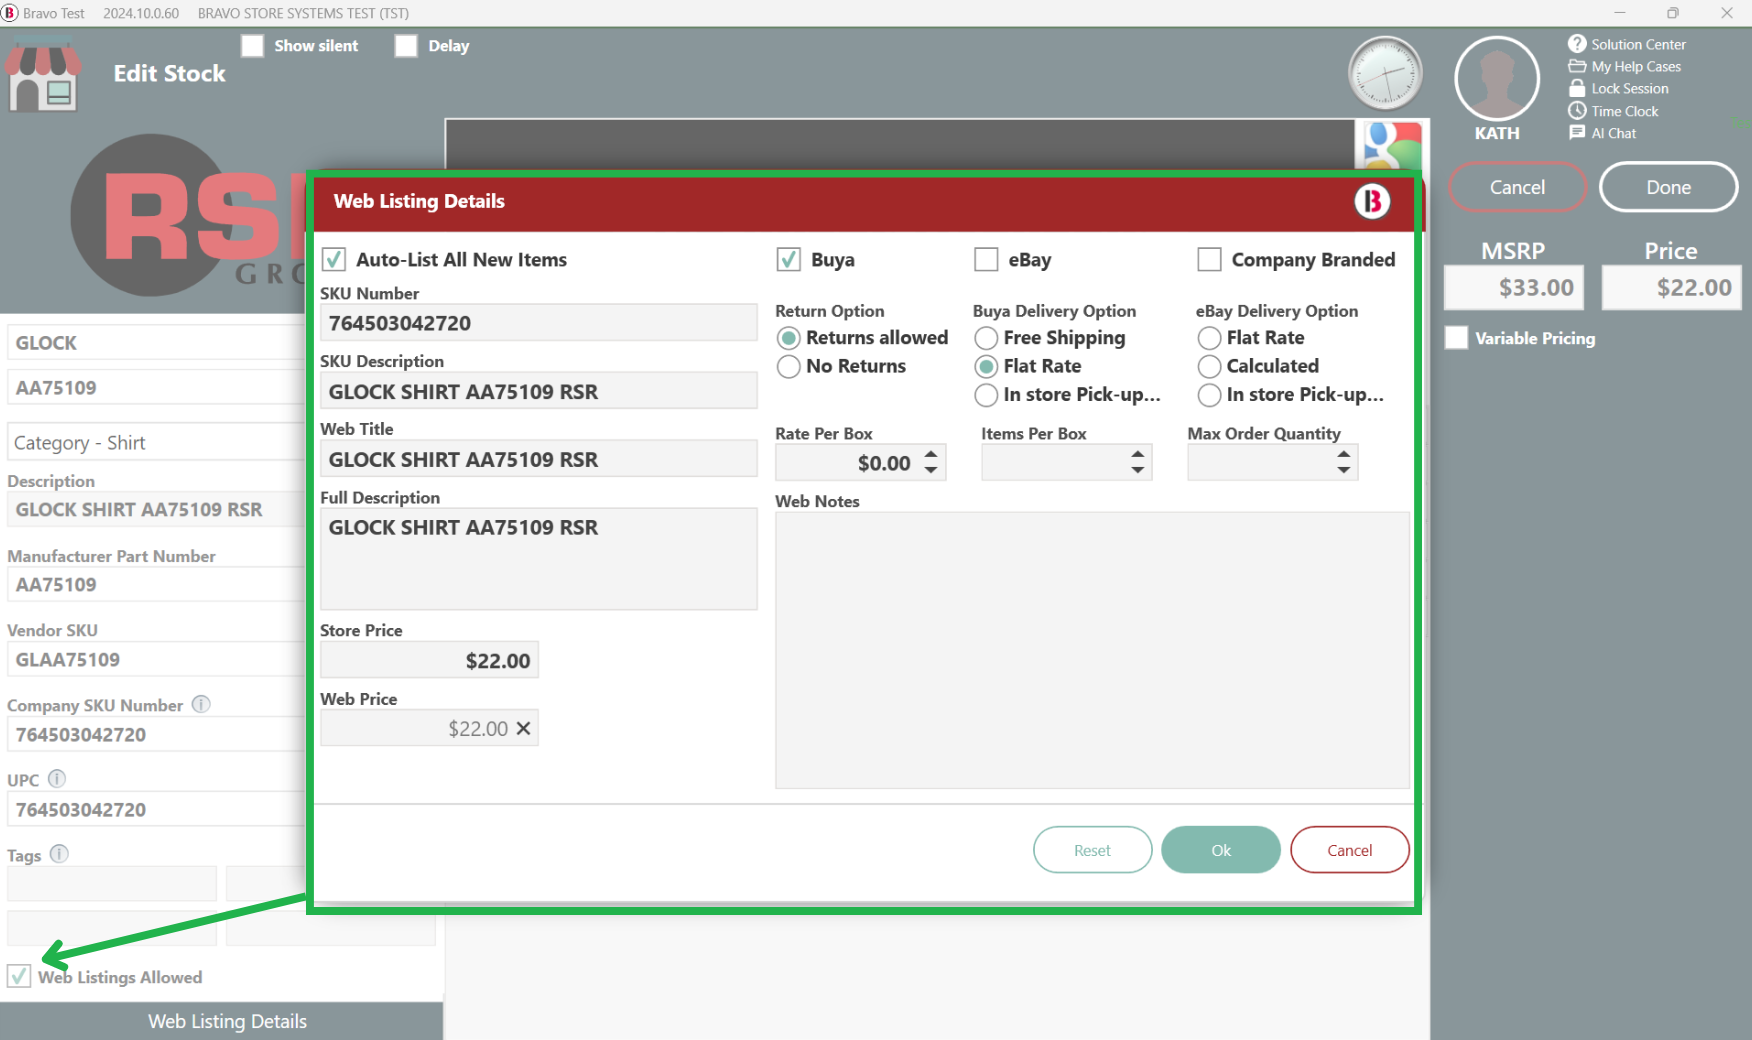Click the Web Listing Details bottom tab
Image resolution: width=1752 pixels, height=1040 pixels.
click(x=227, y=1021)
